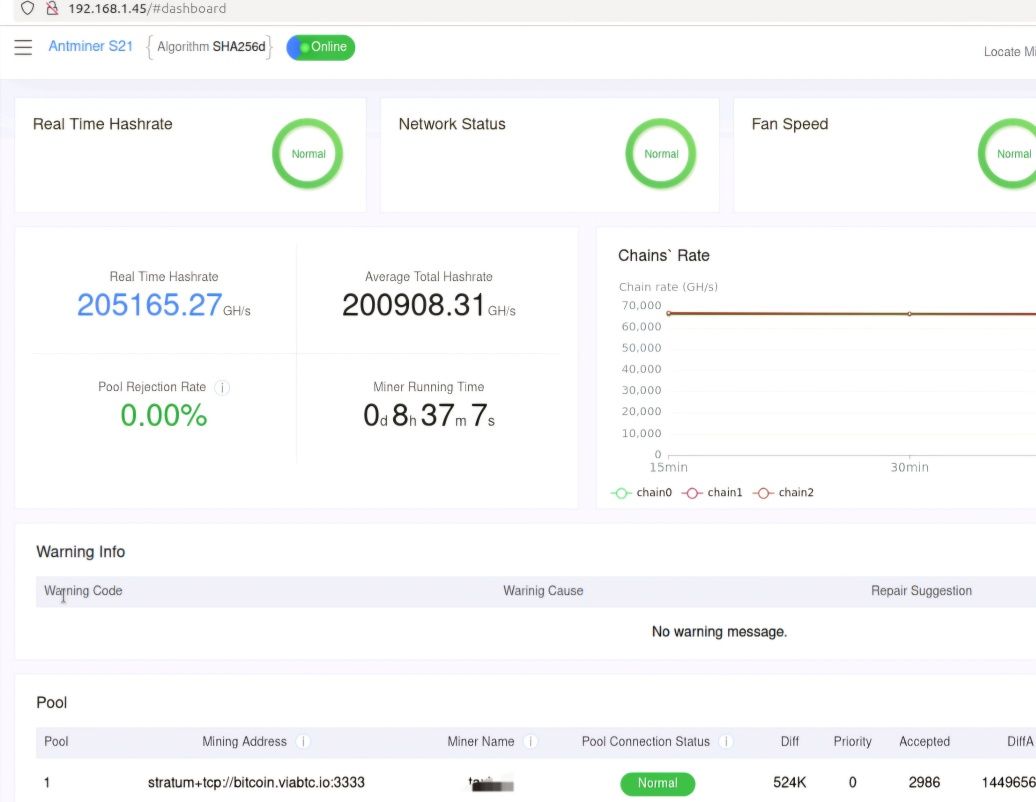The width and height of the screenshot is (1036, 802).
Task: Click the Online status toggle badge
Action: click(x=320, y=47)
